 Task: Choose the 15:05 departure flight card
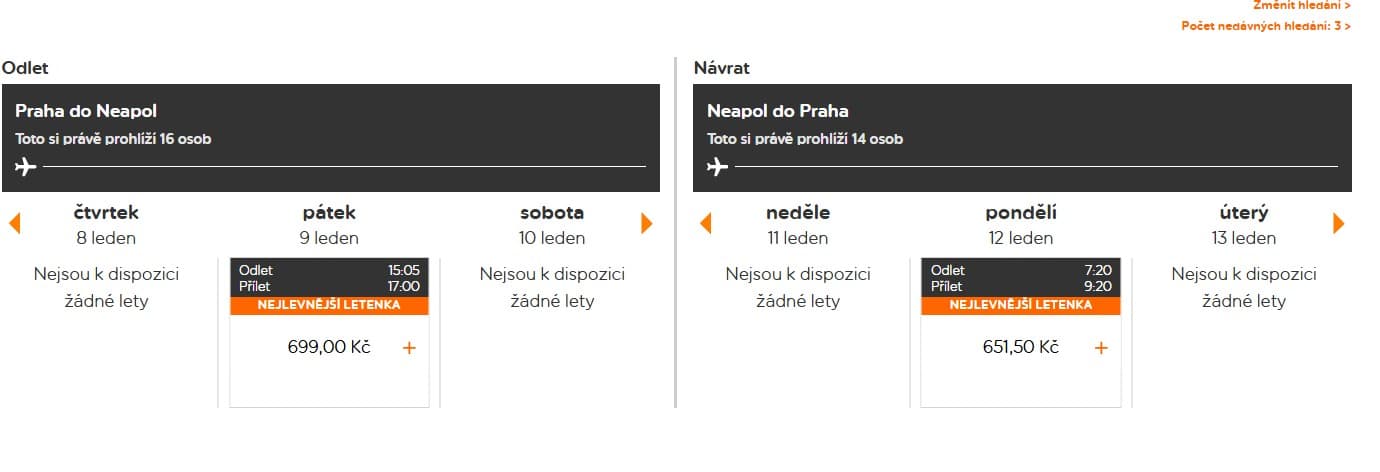click(329, 278)
